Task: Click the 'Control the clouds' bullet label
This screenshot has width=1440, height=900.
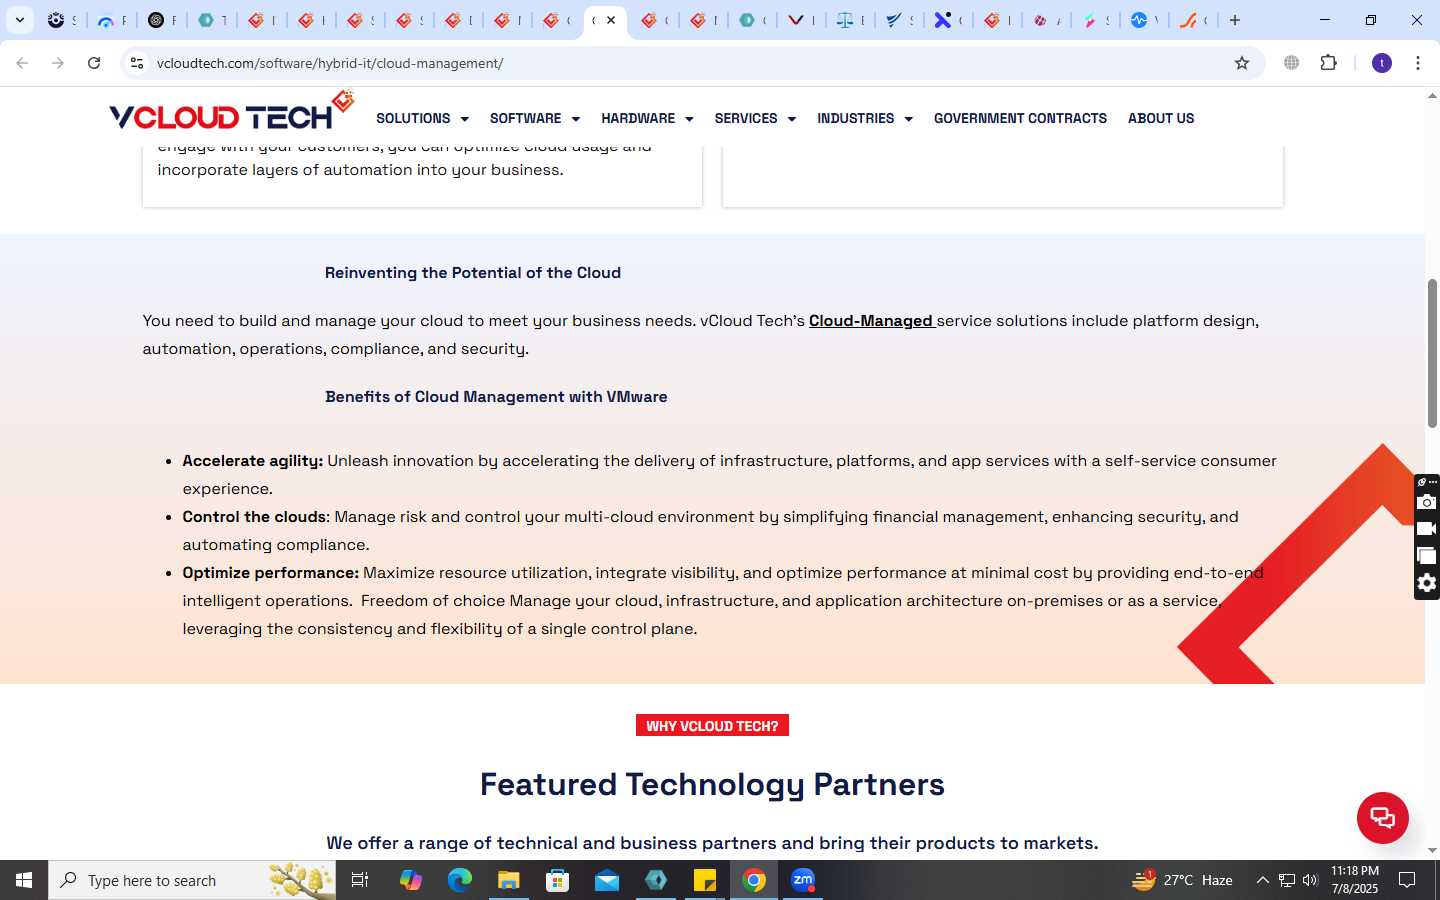Action: click(x=254, y=517)
